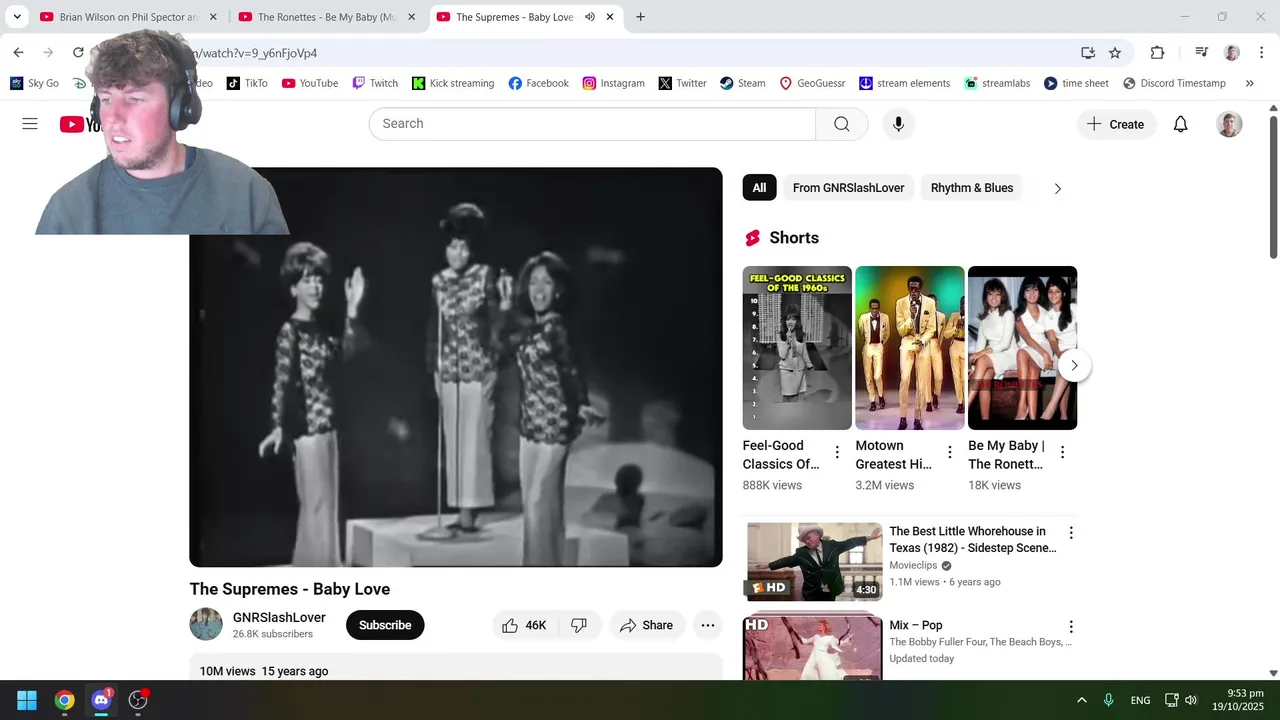
Task: Expand the tab search dropdown arrow
Action: (17, 17)
